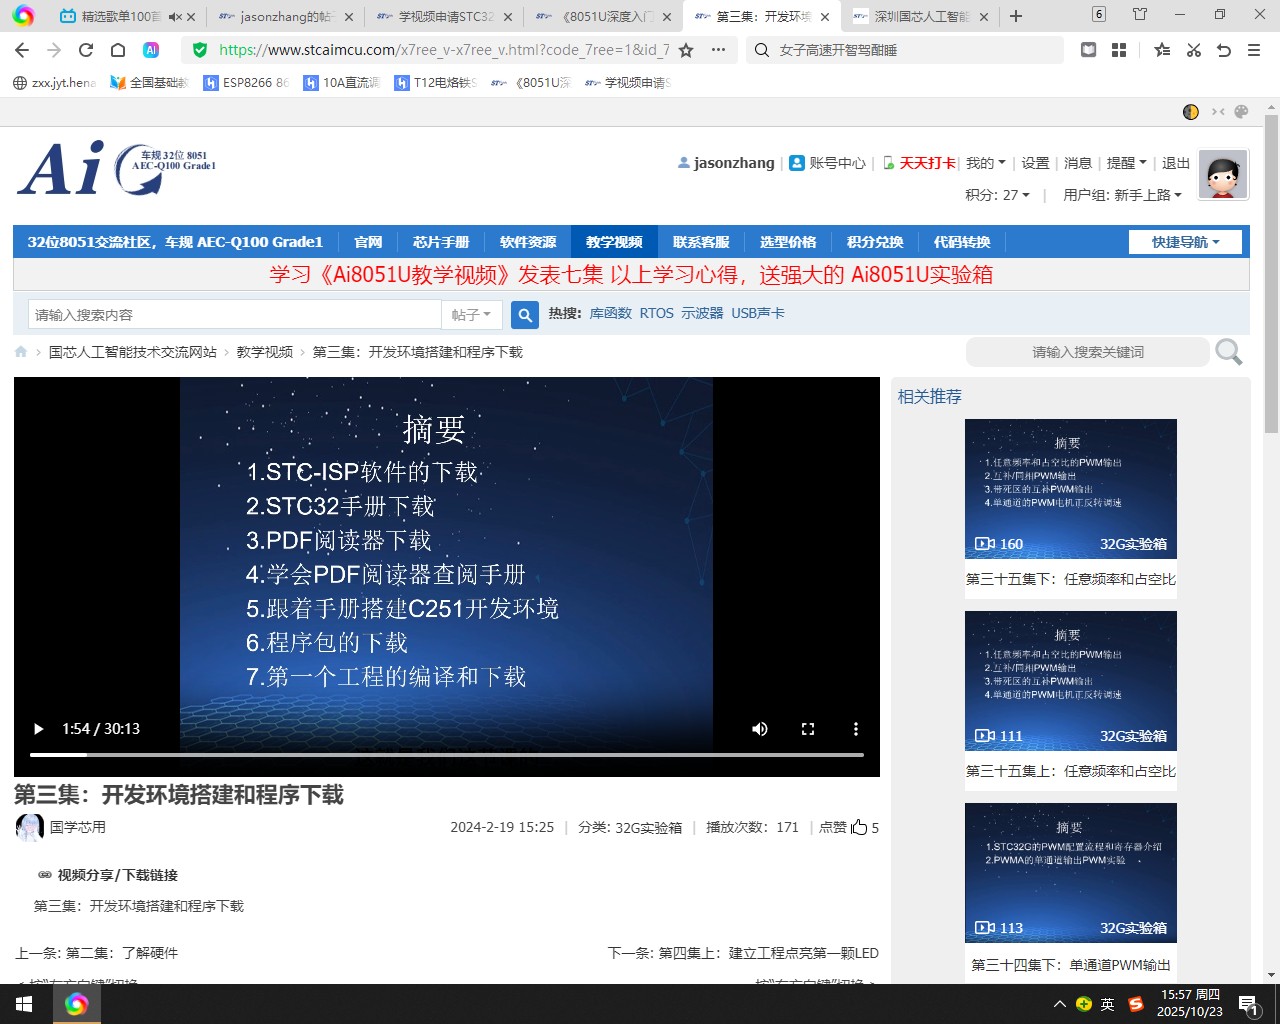Open the 快捷导航 dropdown

[1184, 241]
